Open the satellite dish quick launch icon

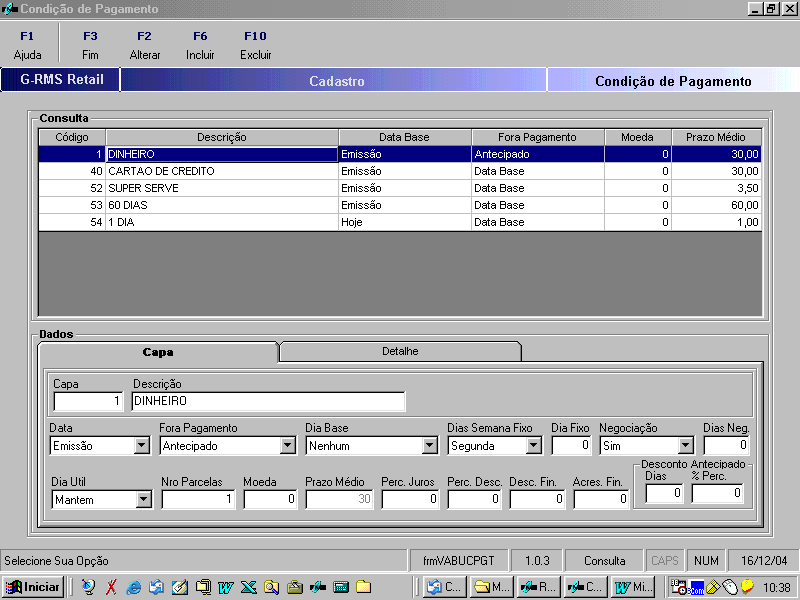(x=88, y=587)
